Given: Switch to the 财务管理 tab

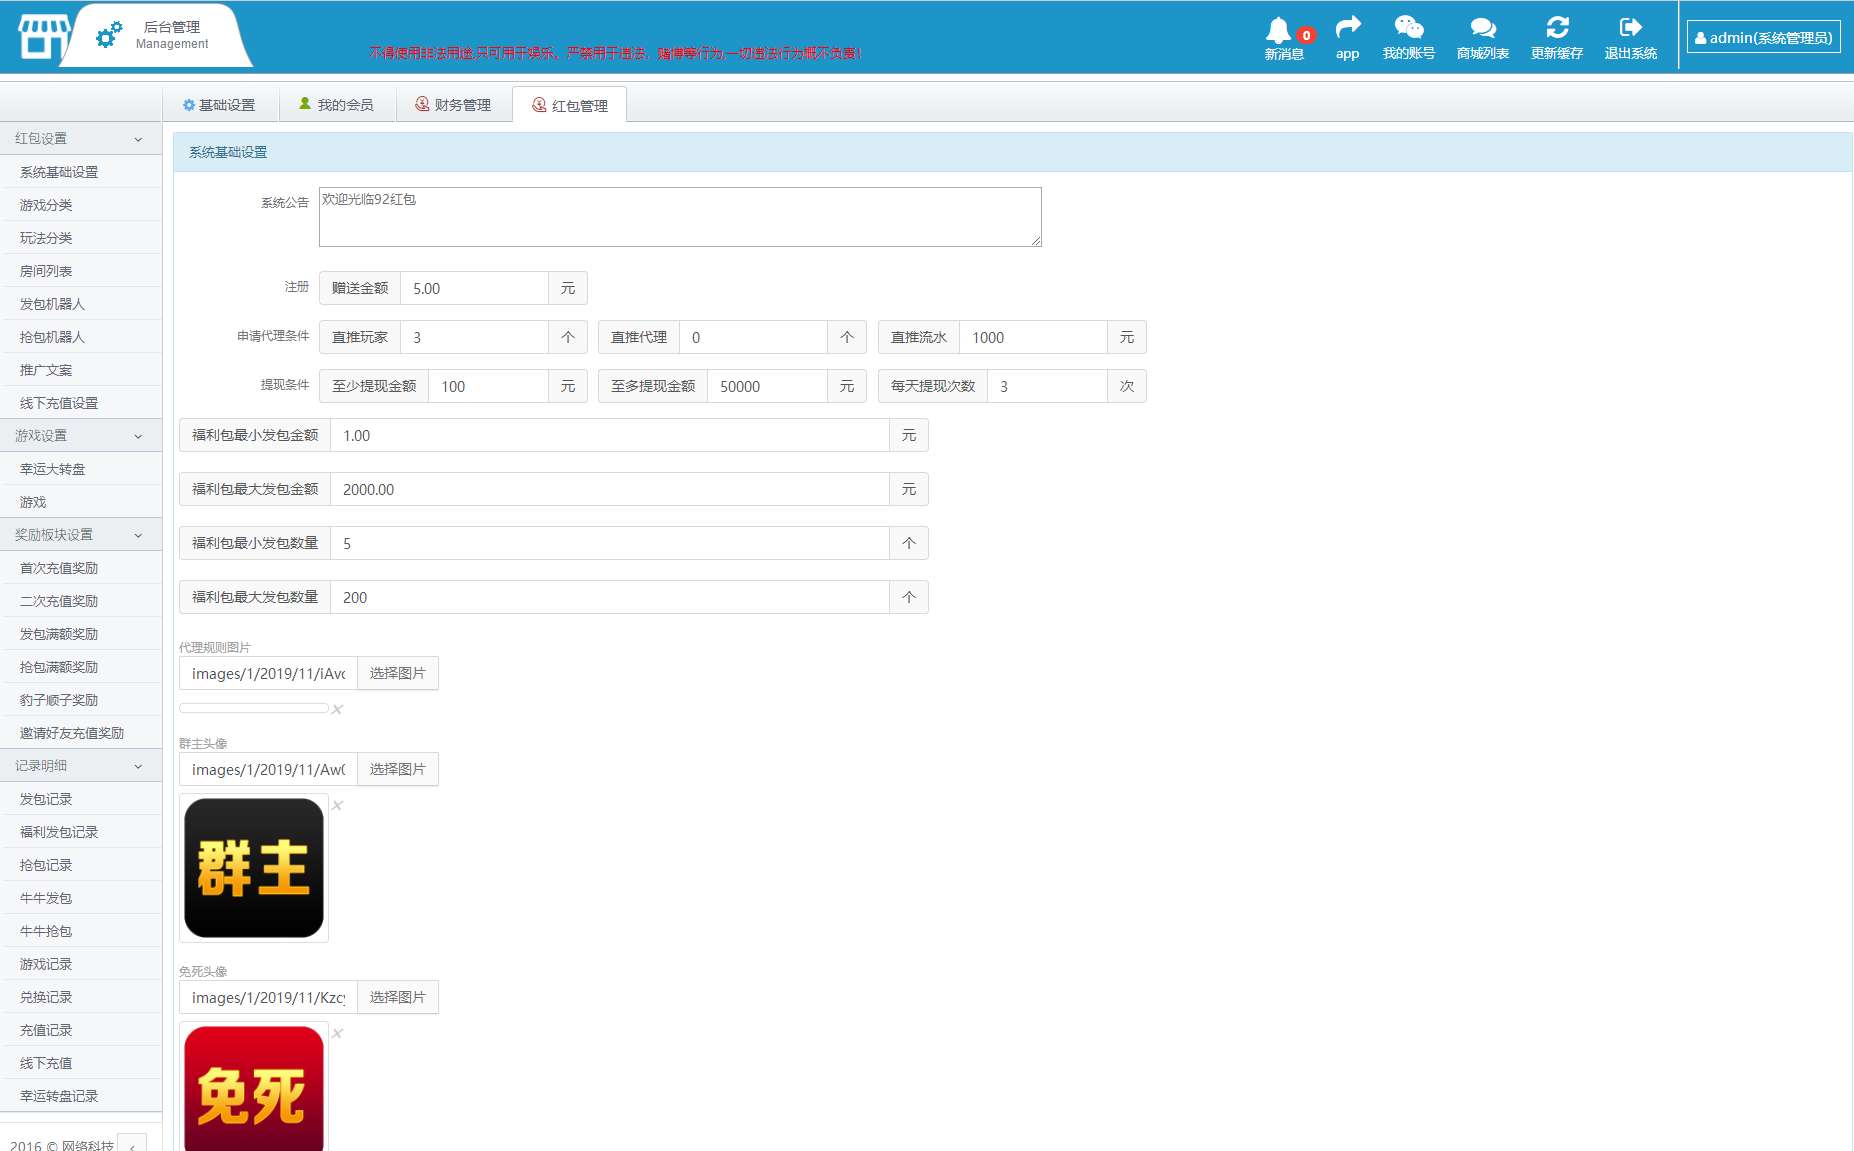Looking at the screenshot, I should [453, 105].
